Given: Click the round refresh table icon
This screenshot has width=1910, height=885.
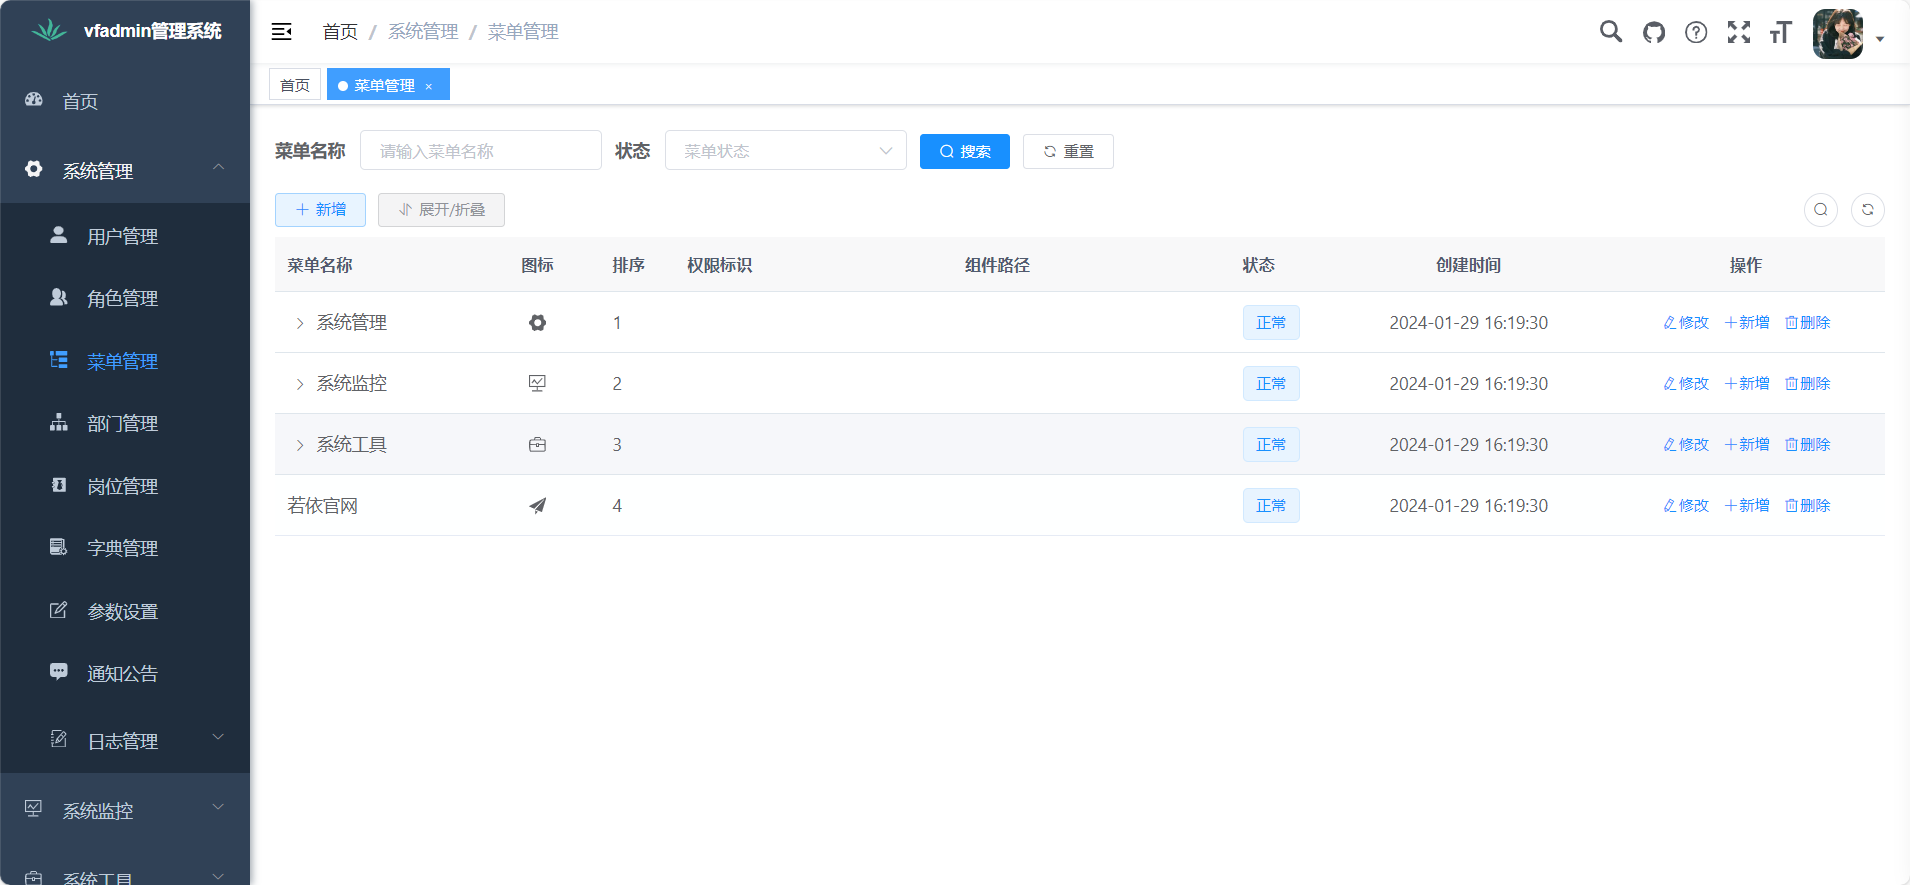Looking at the screenshot, I should tap(1867, 210).
